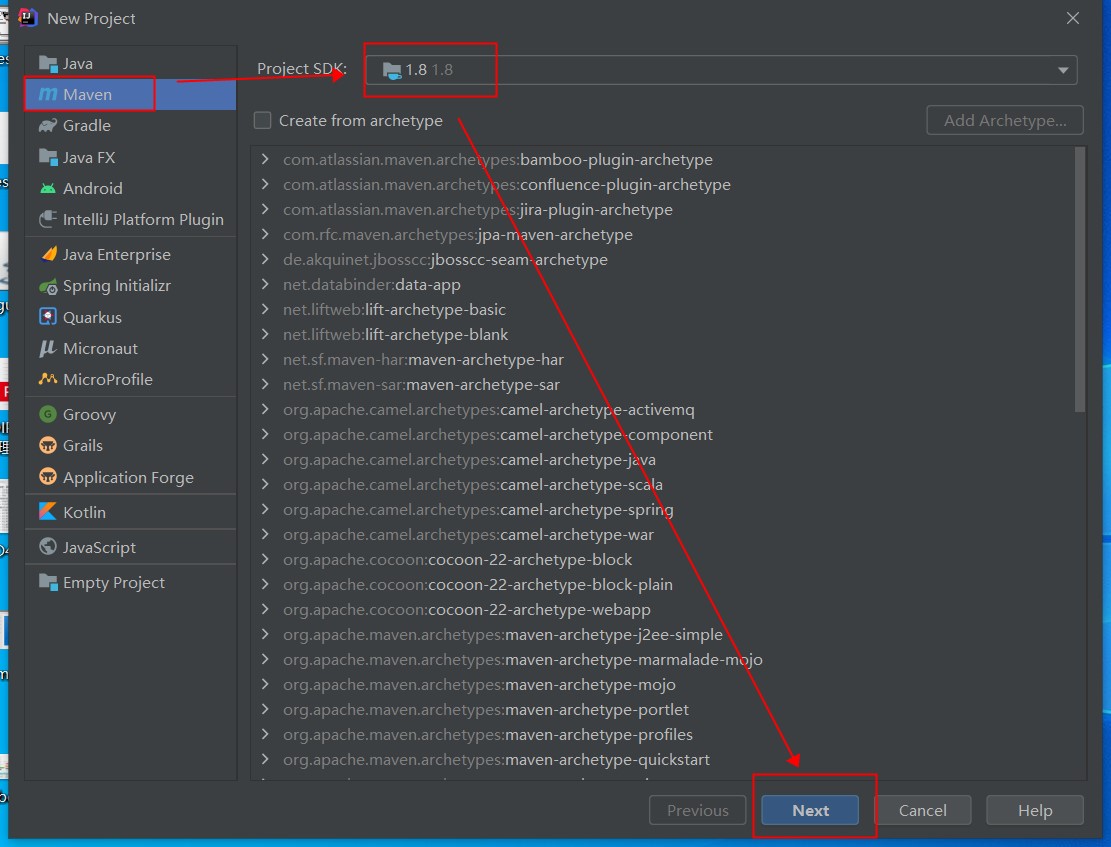Click the Kotlin logo icon
Image resolution: width=1111 pixels, height=847 pixels.
coord(48,512)
